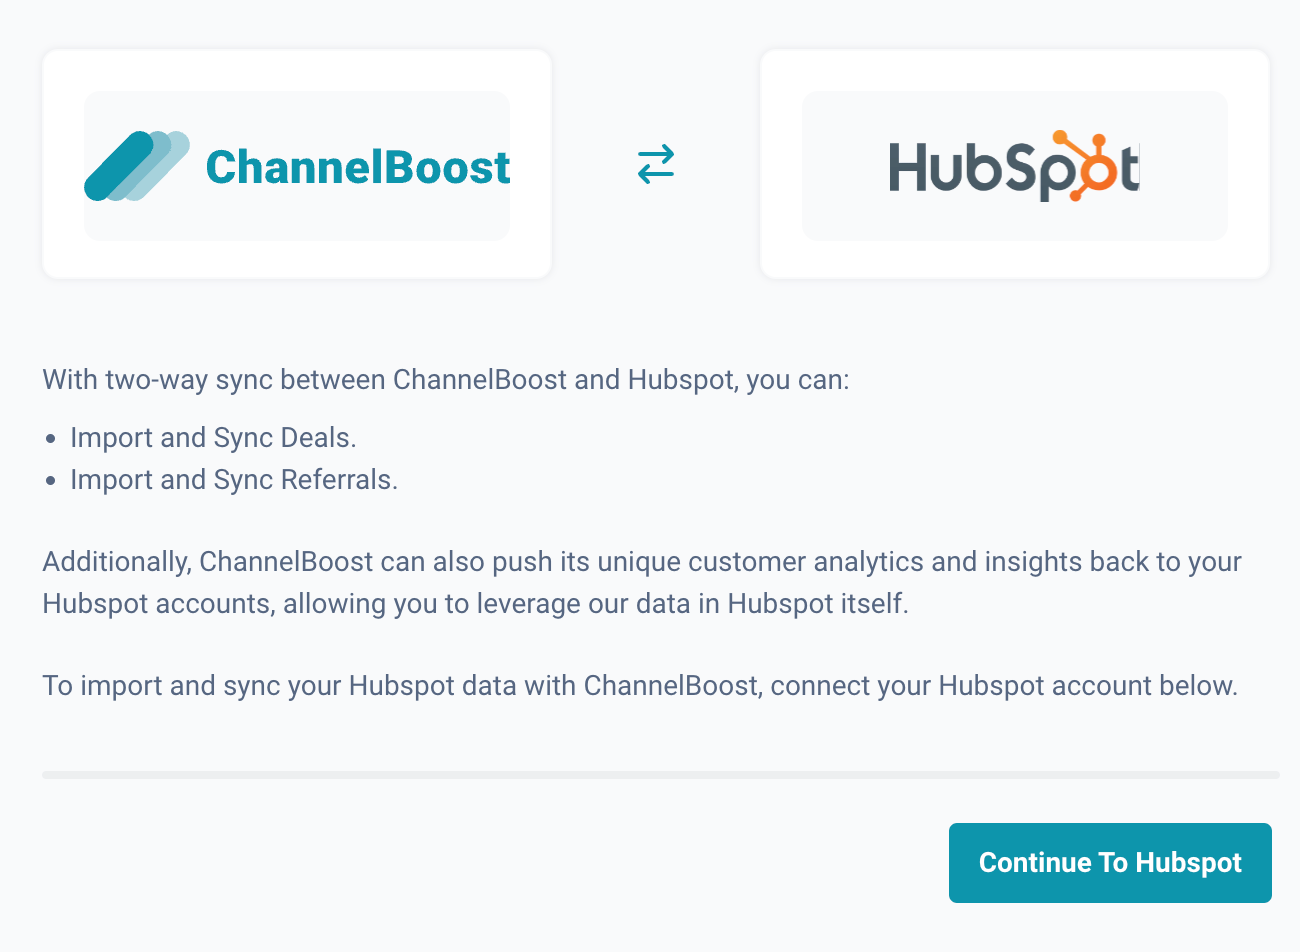
Task: Click the Continue To Hubspot button
Action: pyautogui.click(x=1110, y=863)
